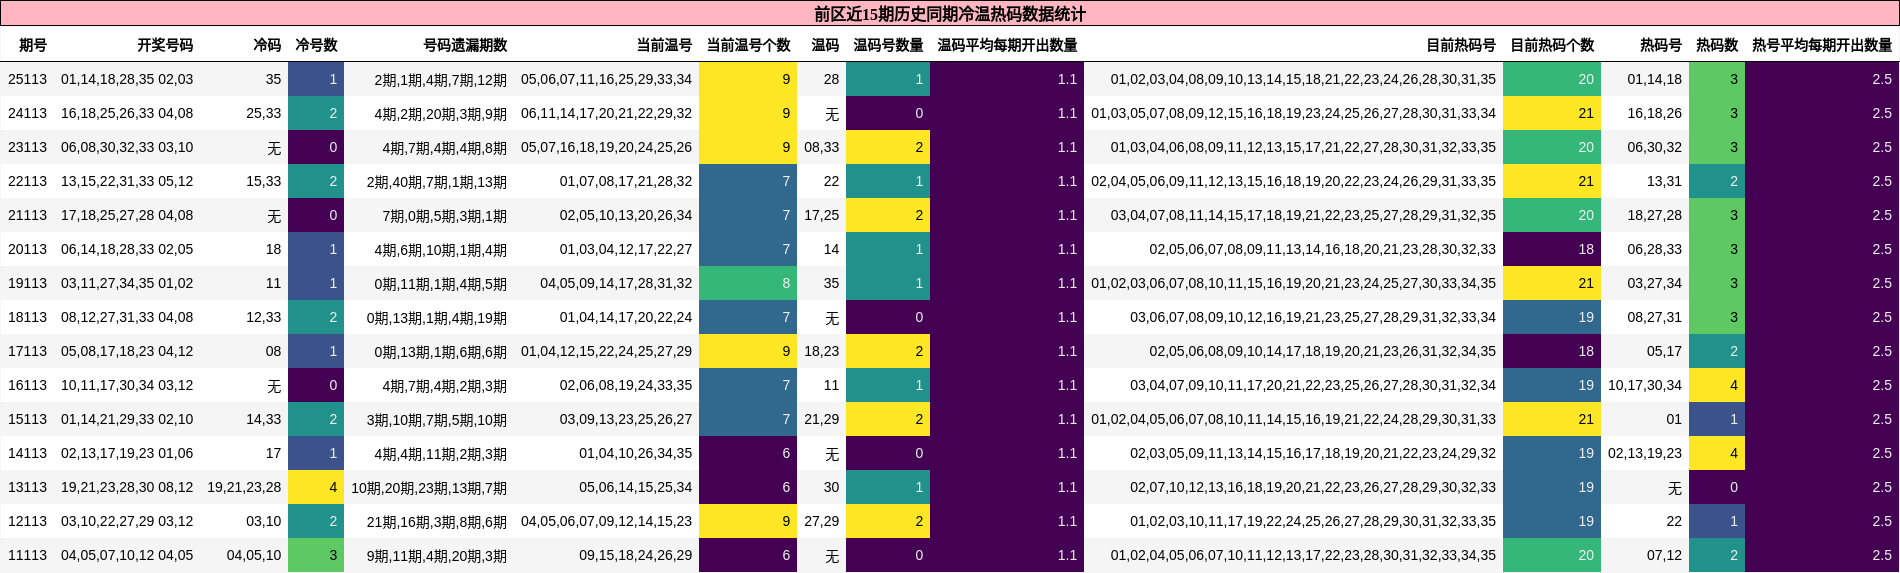Image resolution: width=1900 pixels, height=573 pixels.
Task: Click the 热码号 column header
Action: pyautogui.click(x=1661, y=45)
